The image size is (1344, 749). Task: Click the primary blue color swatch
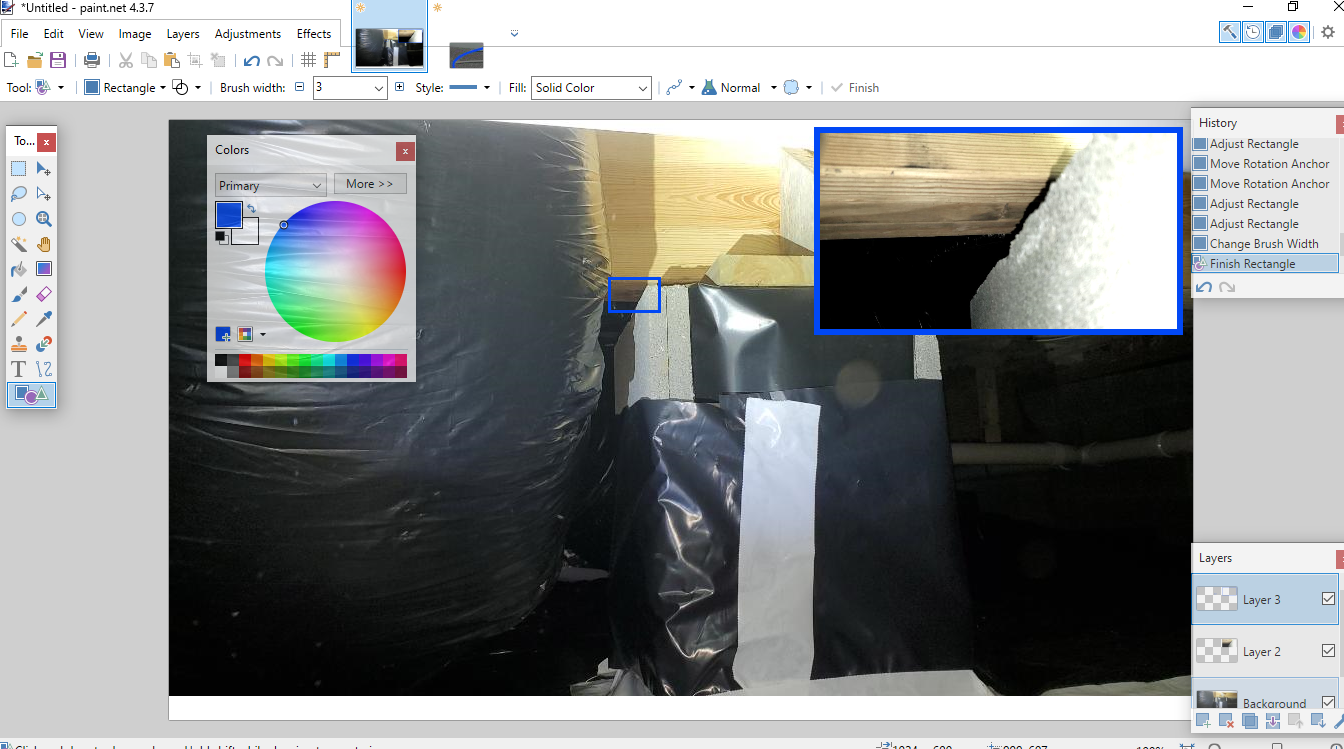point(228,214)
